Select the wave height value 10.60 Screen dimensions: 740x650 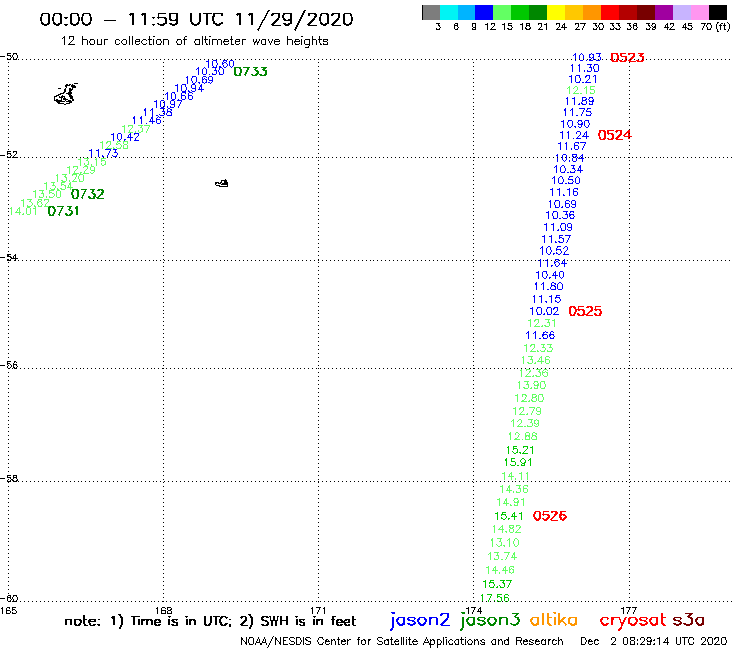pos(220,64)
